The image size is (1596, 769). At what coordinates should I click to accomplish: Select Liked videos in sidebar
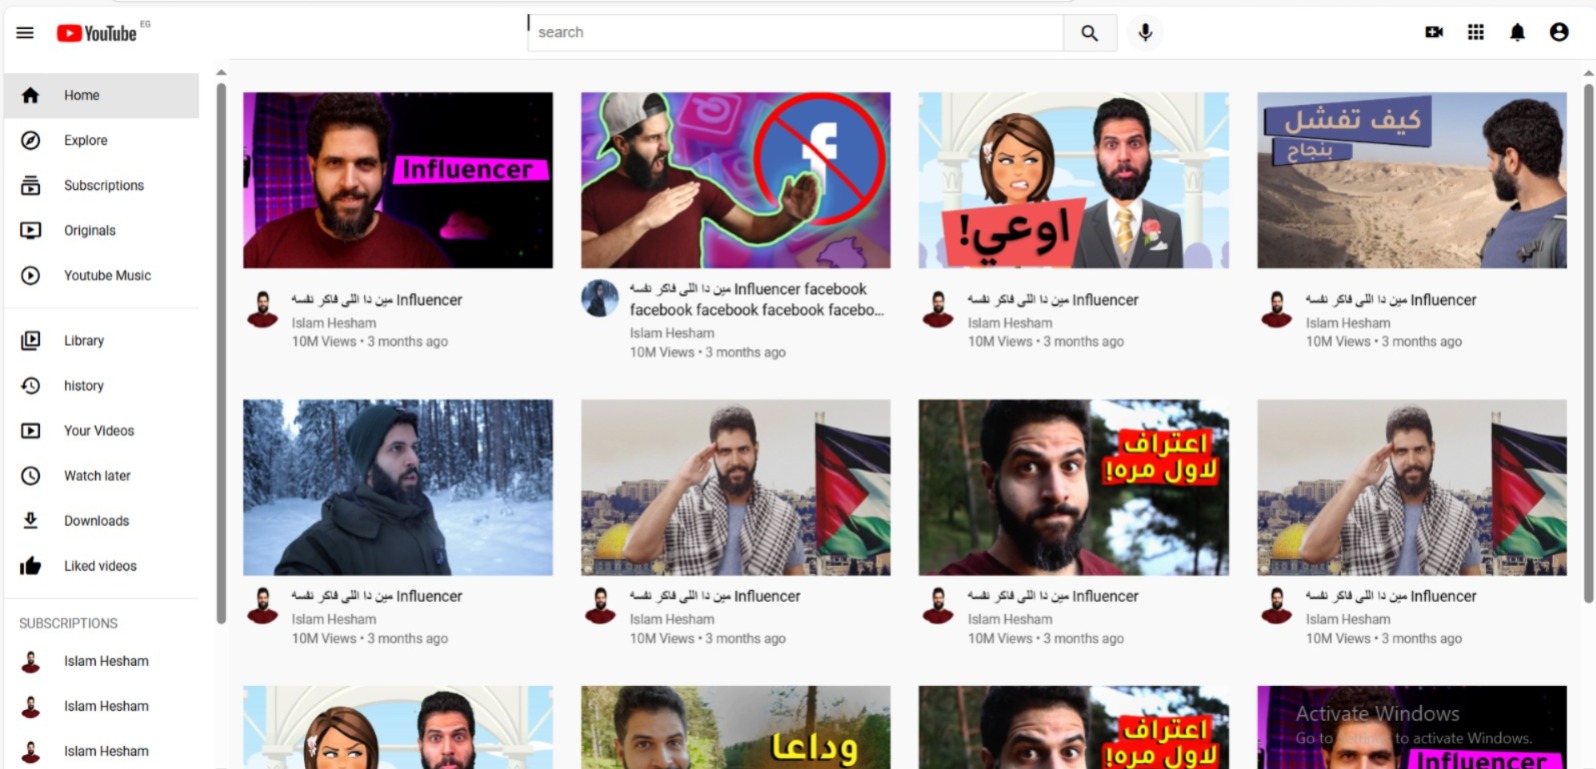click(x=100, y=566)
